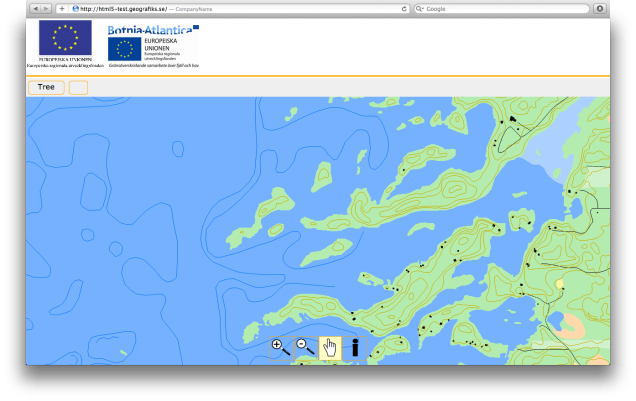Activate the pan hand tool

click(x=330, y=348)
